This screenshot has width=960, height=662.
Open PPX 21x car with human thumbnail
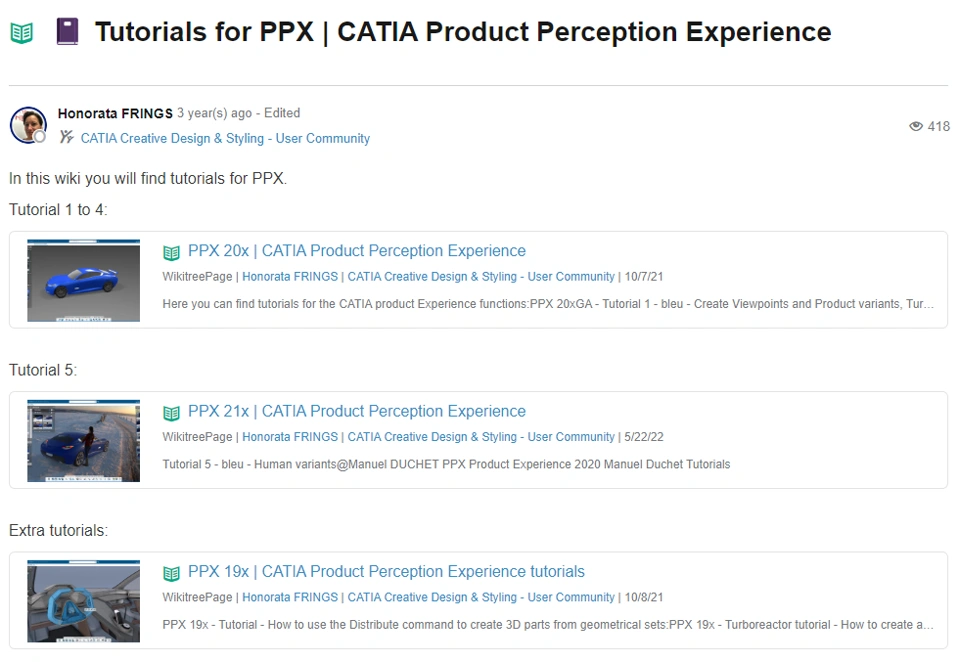click(x=83, y=440)
